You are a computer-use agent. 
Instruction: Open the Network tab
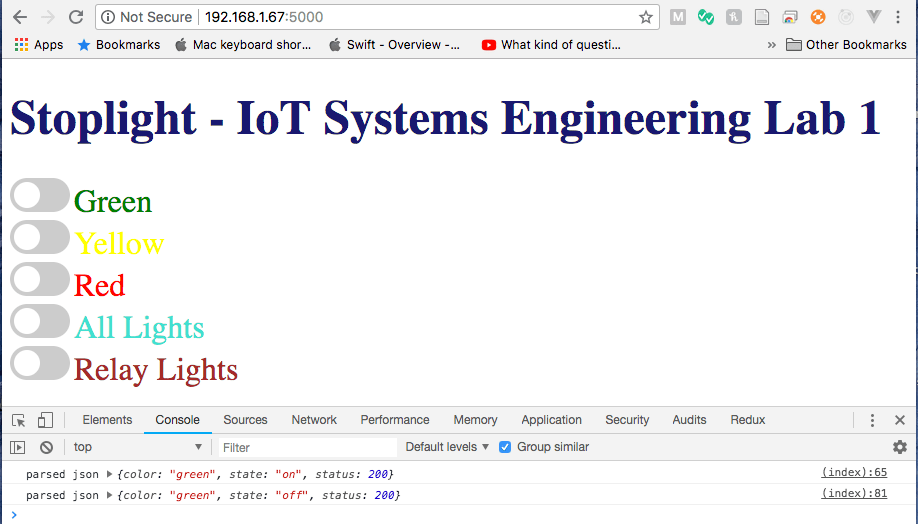click(x=314, y=420)
